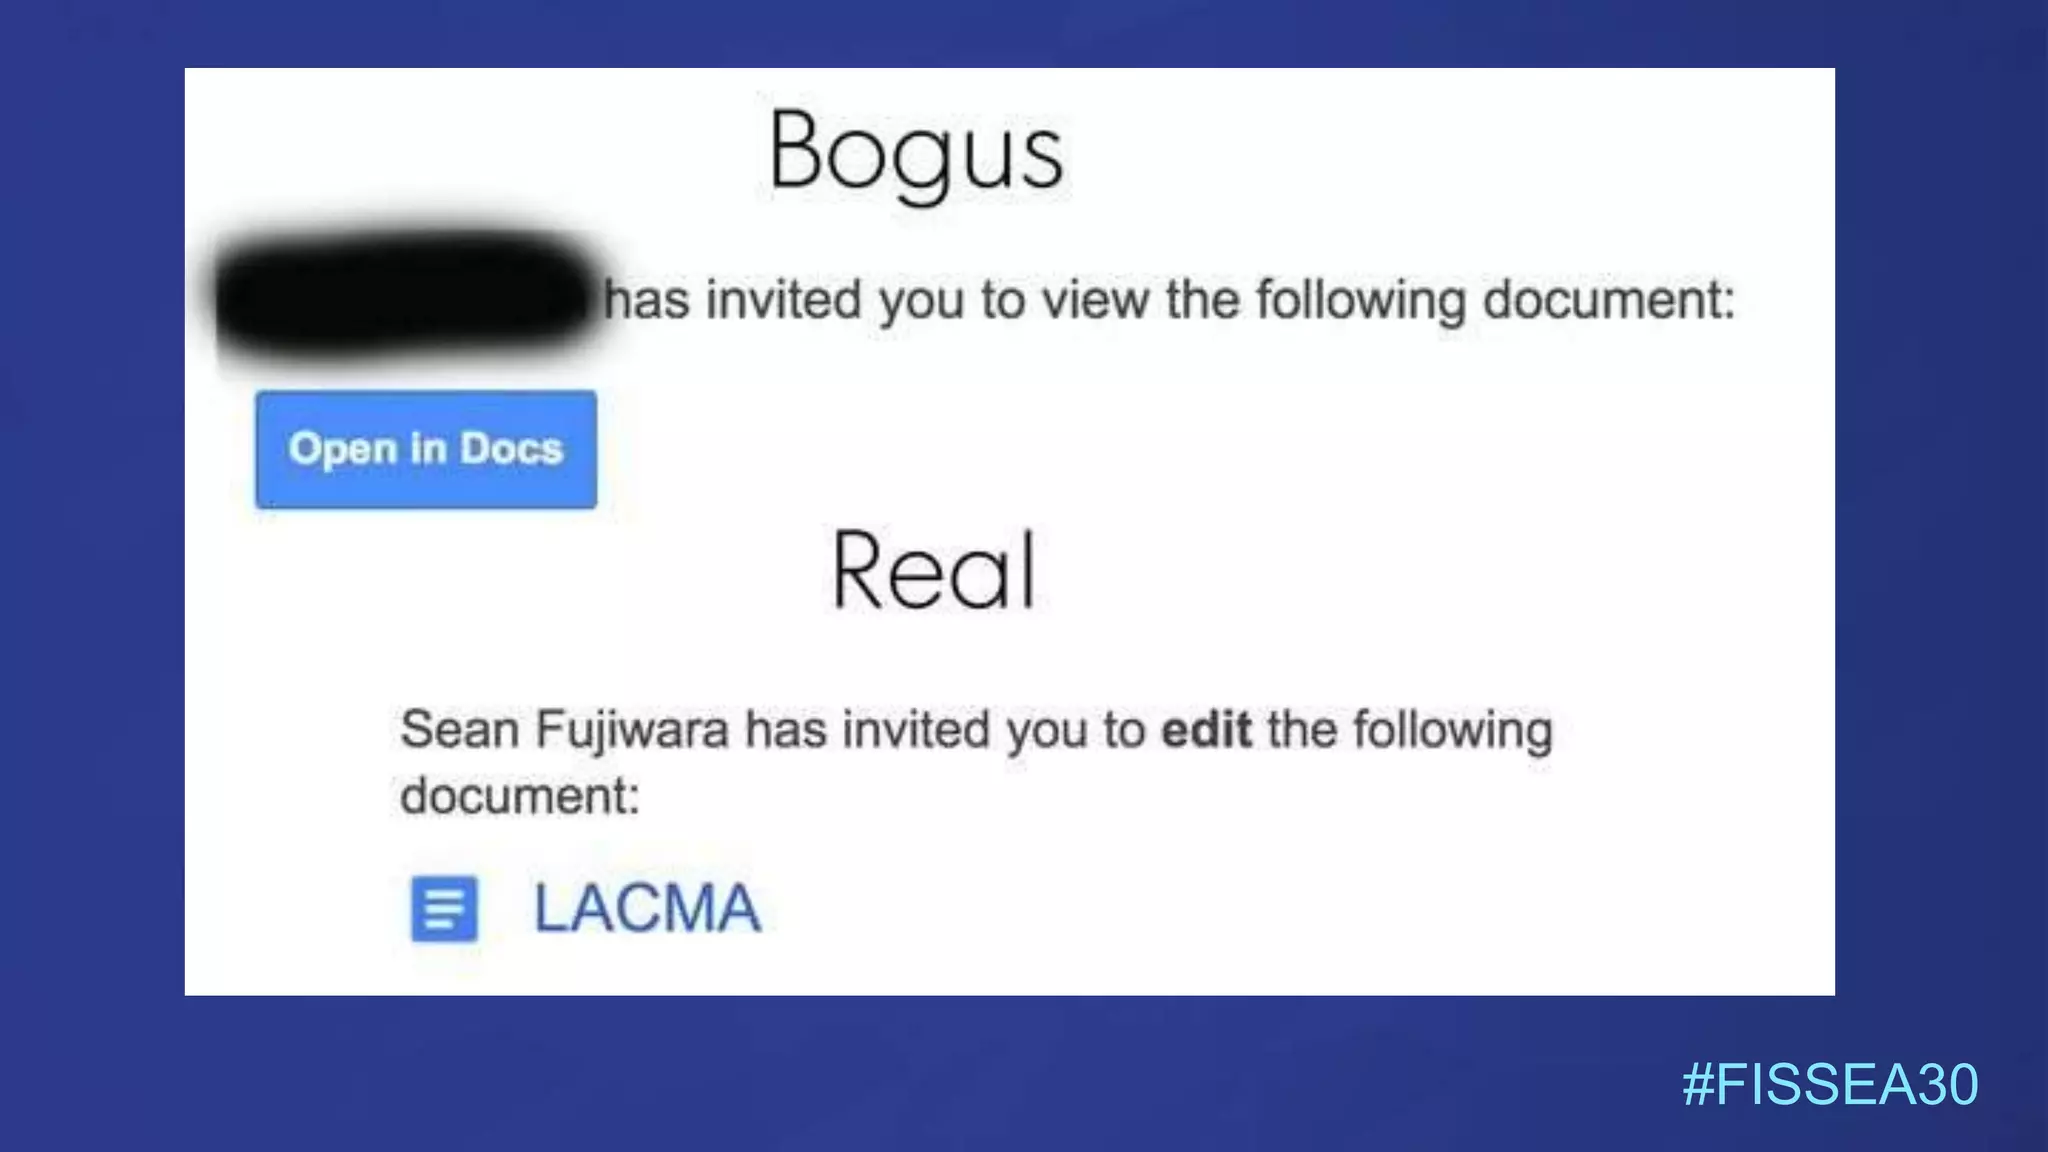Click the word 'view' in the bogus invite
2048x1152 pixels.
pos(1094,300)
